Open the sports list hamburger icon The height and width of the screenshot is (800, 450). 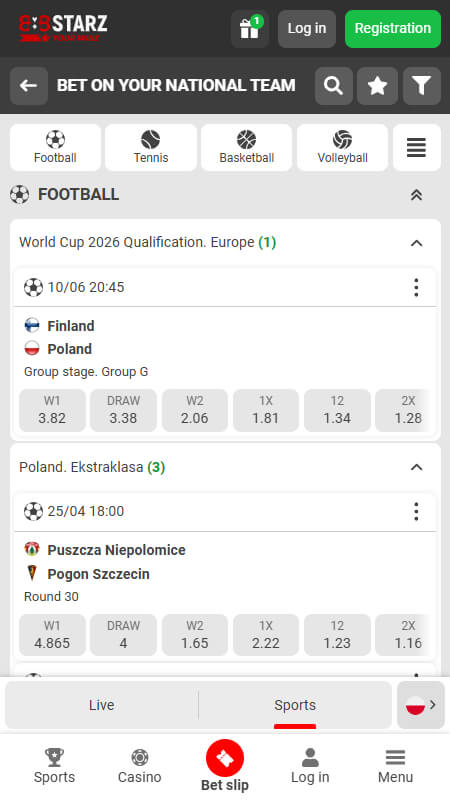(417, 147)
